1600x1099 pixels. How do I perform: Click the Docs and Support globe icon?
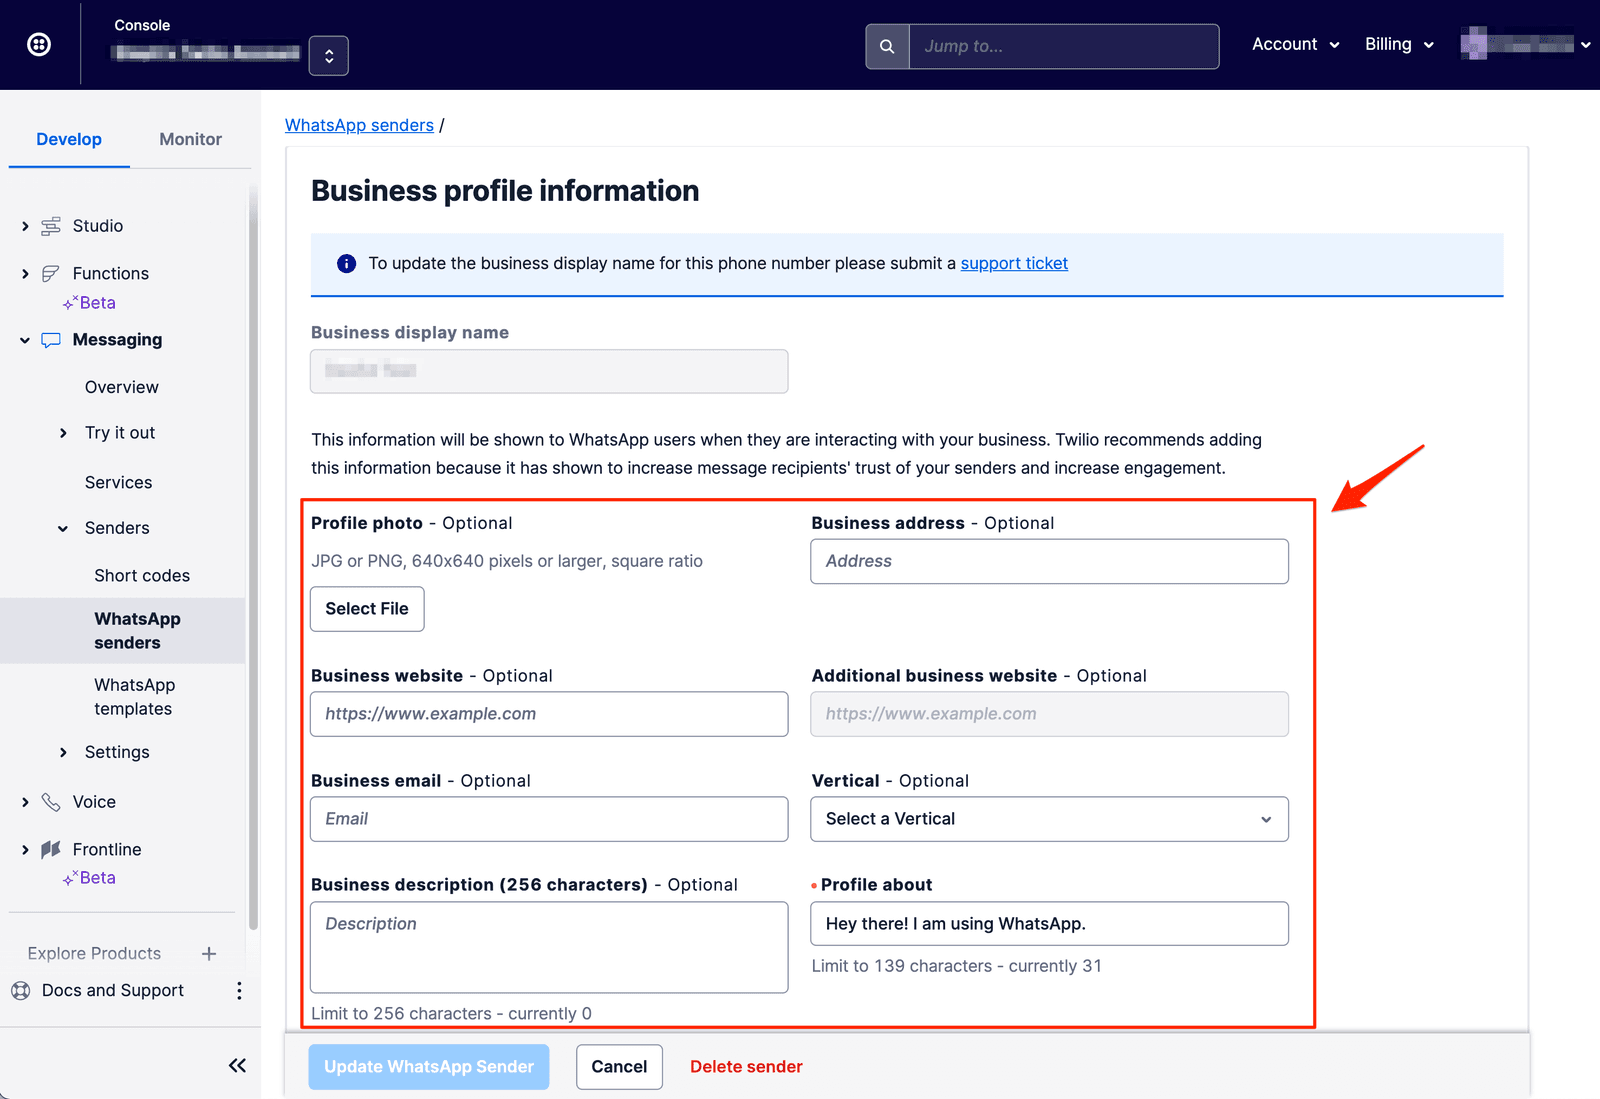(x=22, y=990)
